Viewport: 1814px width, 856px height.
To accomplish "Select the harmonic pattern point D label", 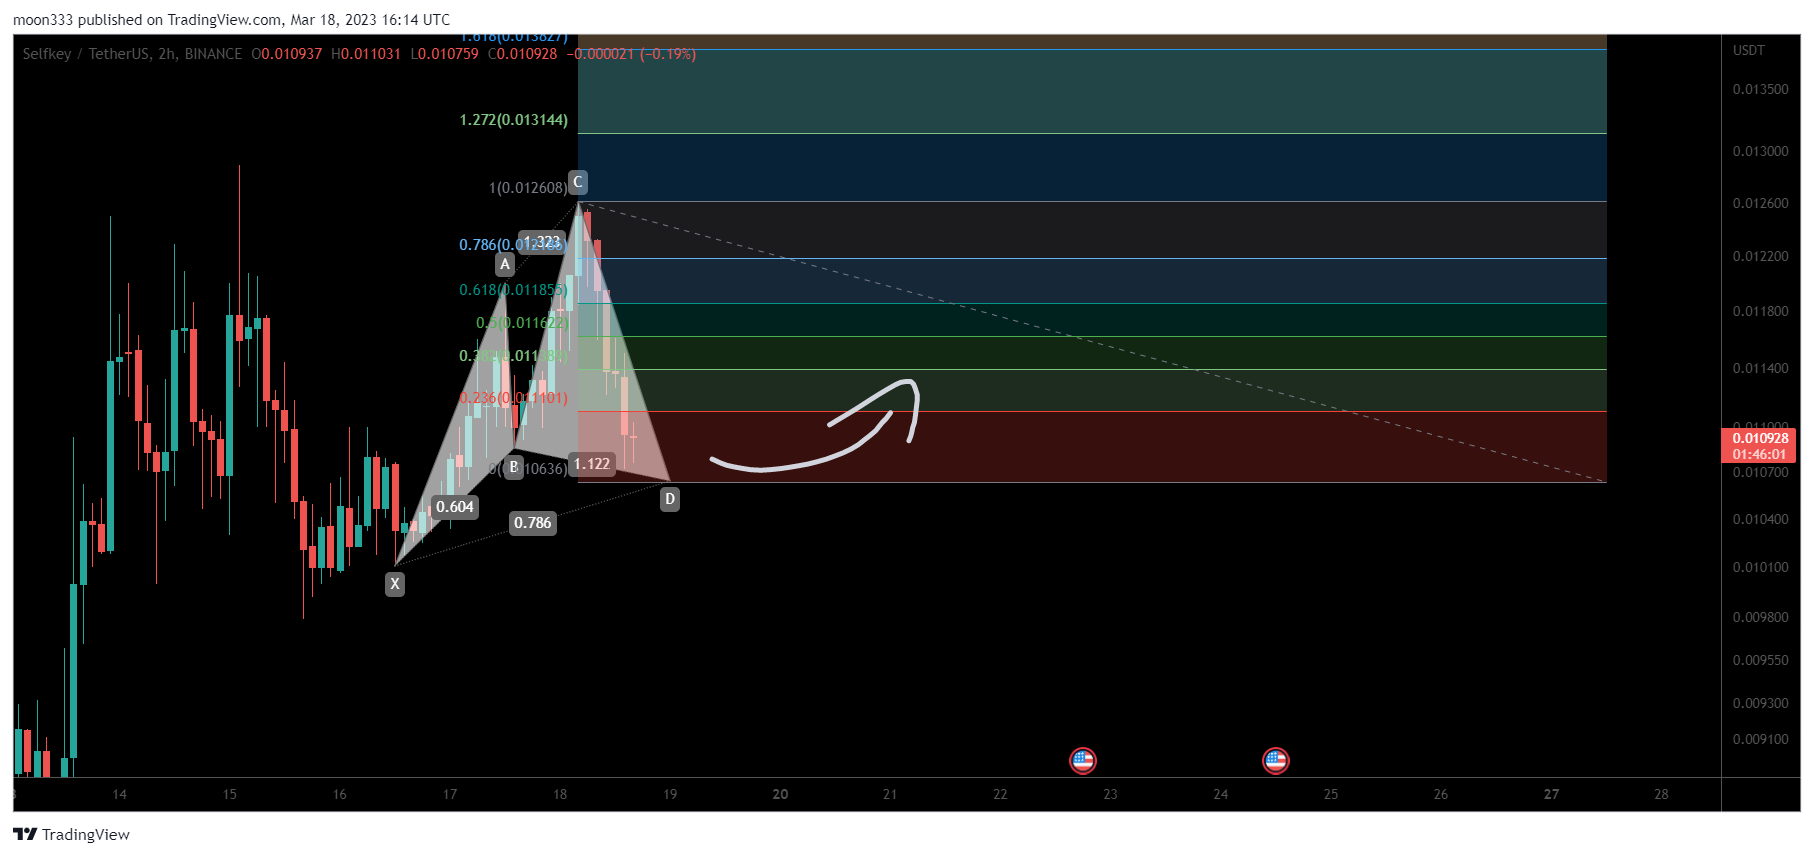I will click(x=670, y=499).
